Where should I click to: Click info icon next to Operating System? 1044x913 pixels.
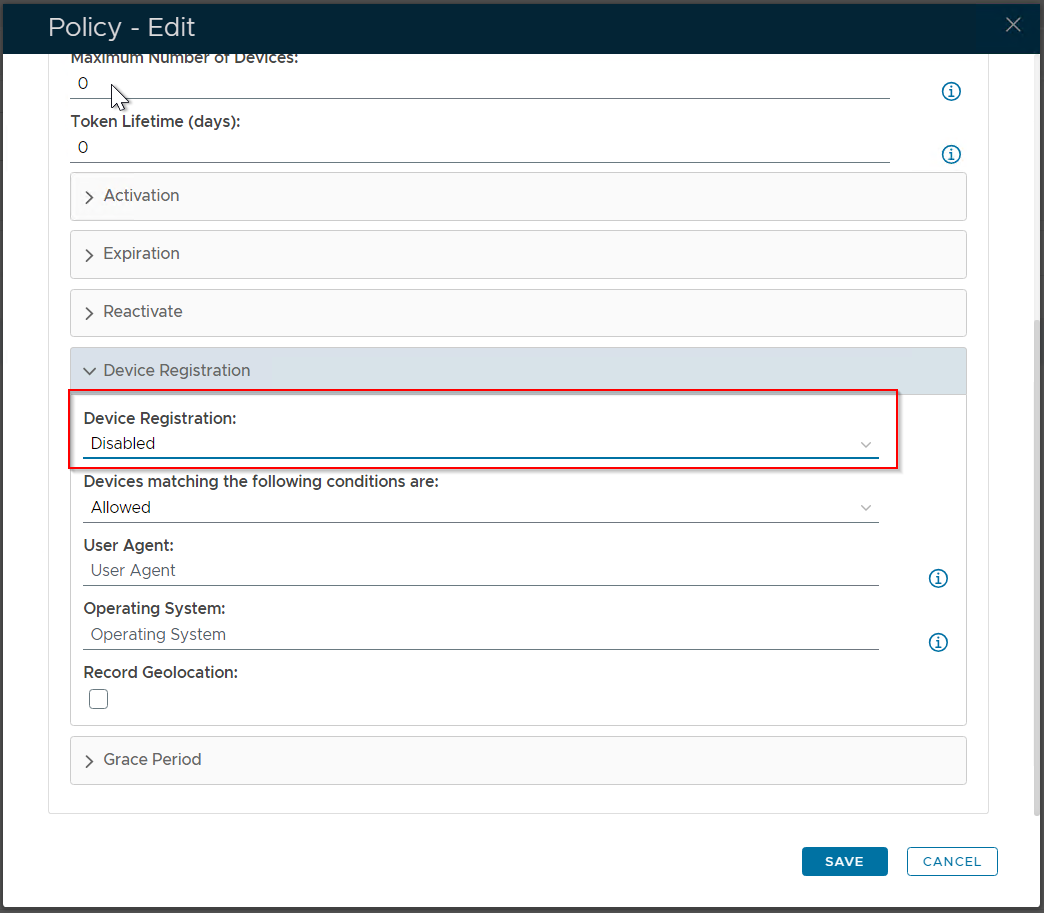tap(937, 643)
